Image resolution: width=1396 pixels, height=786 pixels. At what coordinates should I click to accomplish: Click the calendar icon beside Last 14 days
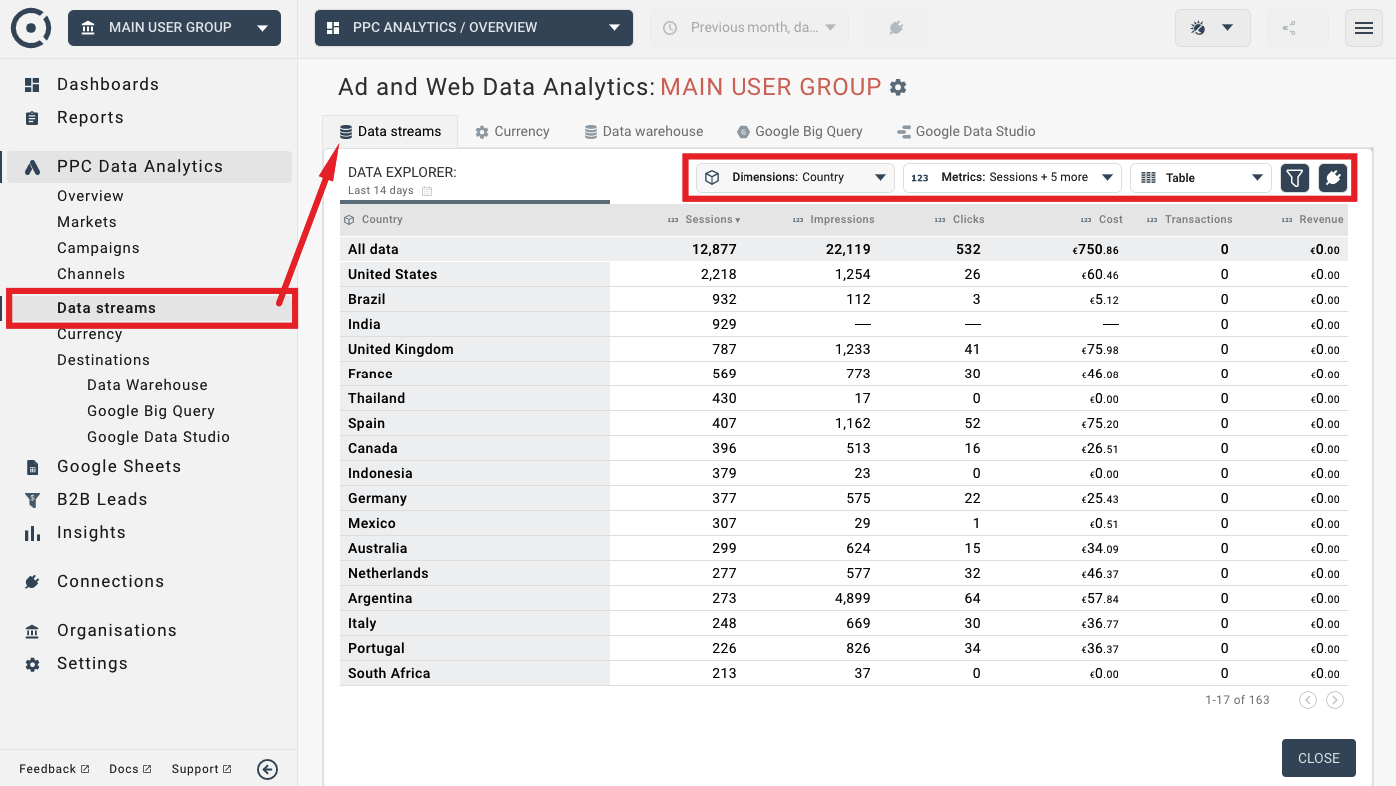(x=427, y=191)
